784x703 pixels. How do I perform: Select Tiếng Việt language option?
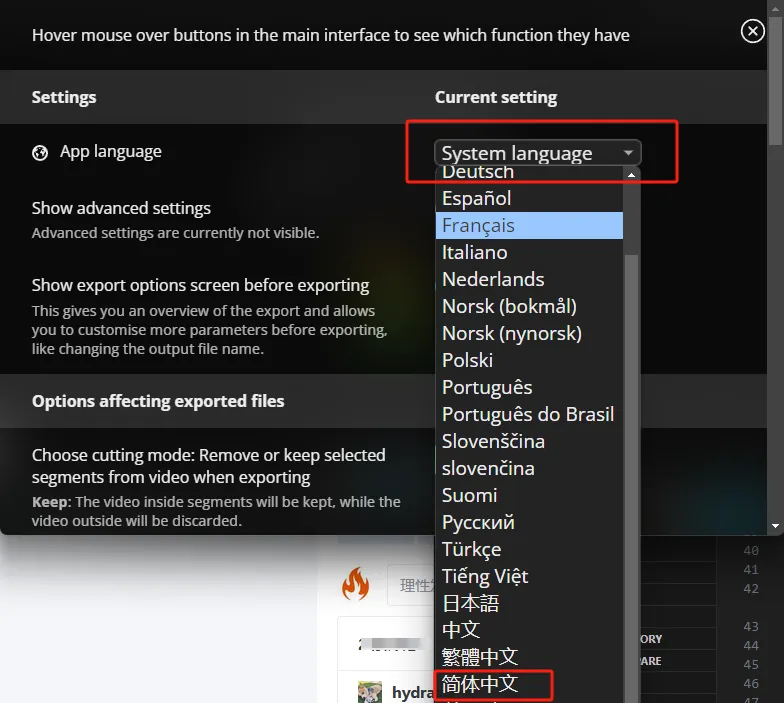tap(529, 576)
